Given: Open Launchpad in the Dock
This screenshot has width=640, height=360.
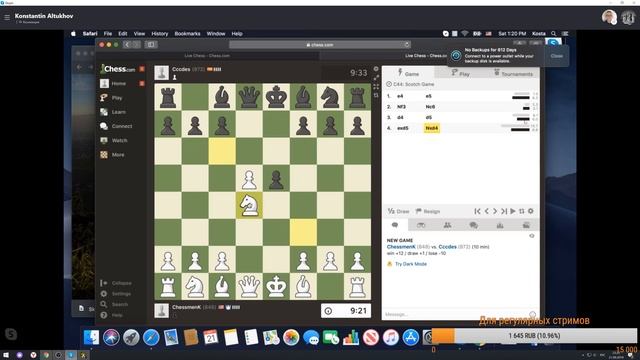Looking at the screenshot, I should coord(131,338).
